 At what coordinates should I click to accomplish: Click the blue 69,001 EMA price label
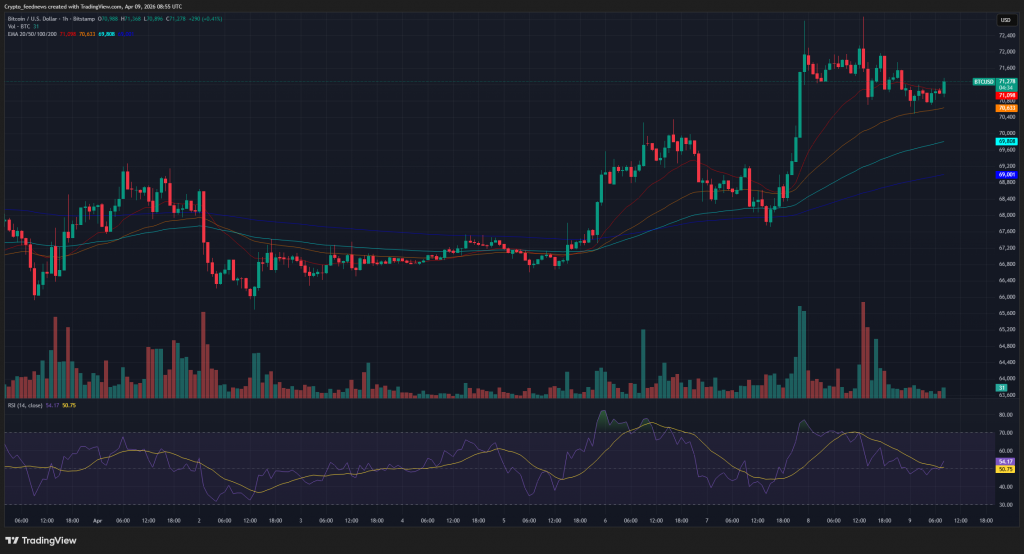coord(1007,175)
